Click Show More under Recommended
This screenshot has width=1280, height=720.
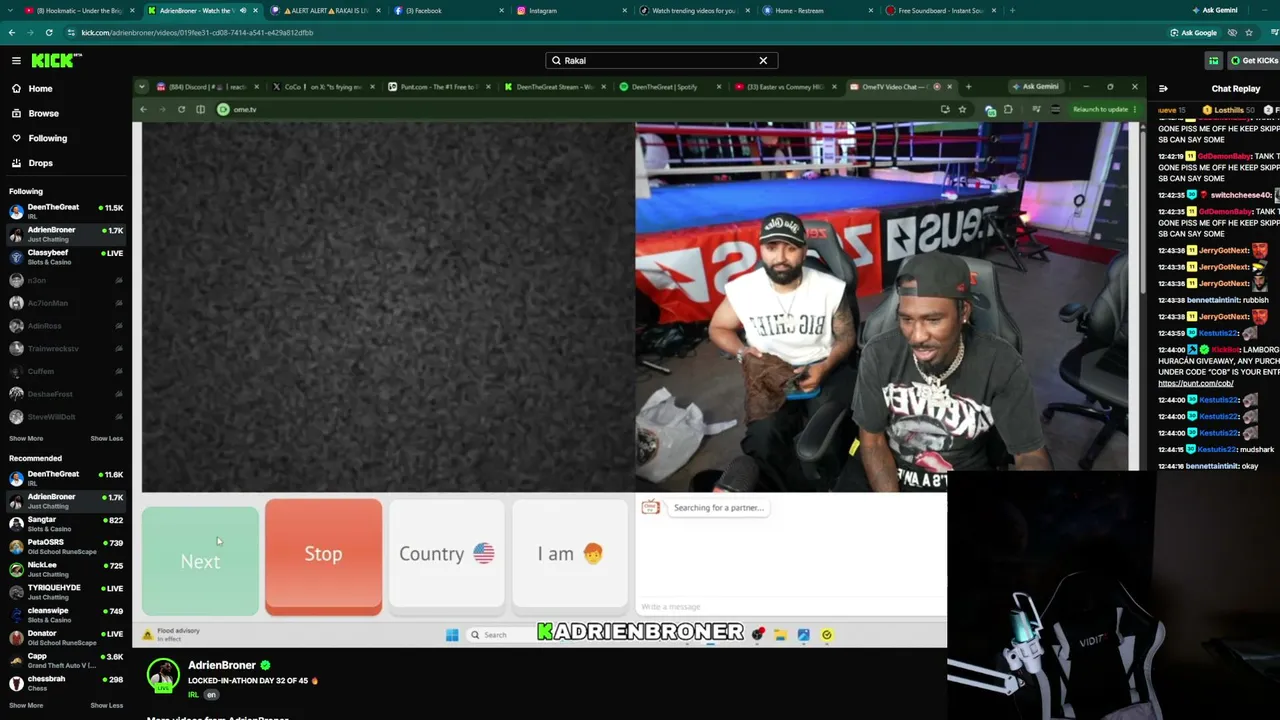point(26,705)
